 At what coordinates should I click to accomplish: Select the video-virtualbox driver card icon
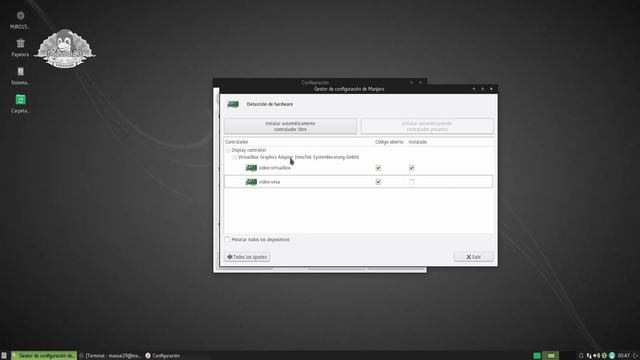(x=251, y=168)
